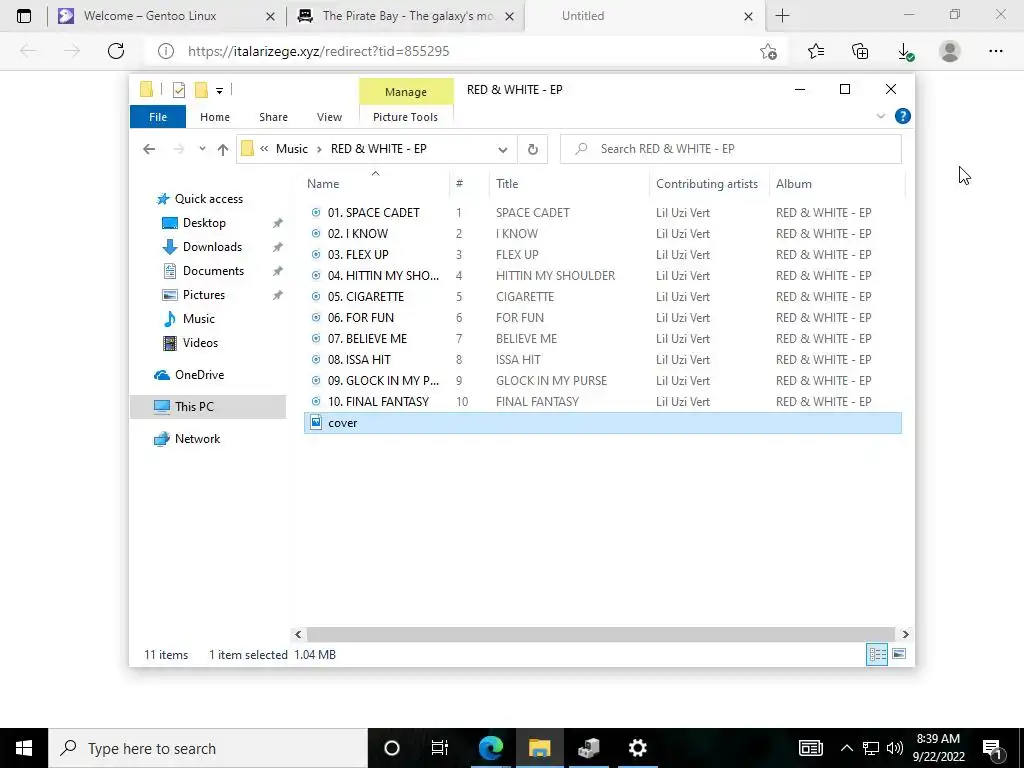Switch to The Pirate Bay browser tab
1024x768 pixels.
tap(405, 16)
